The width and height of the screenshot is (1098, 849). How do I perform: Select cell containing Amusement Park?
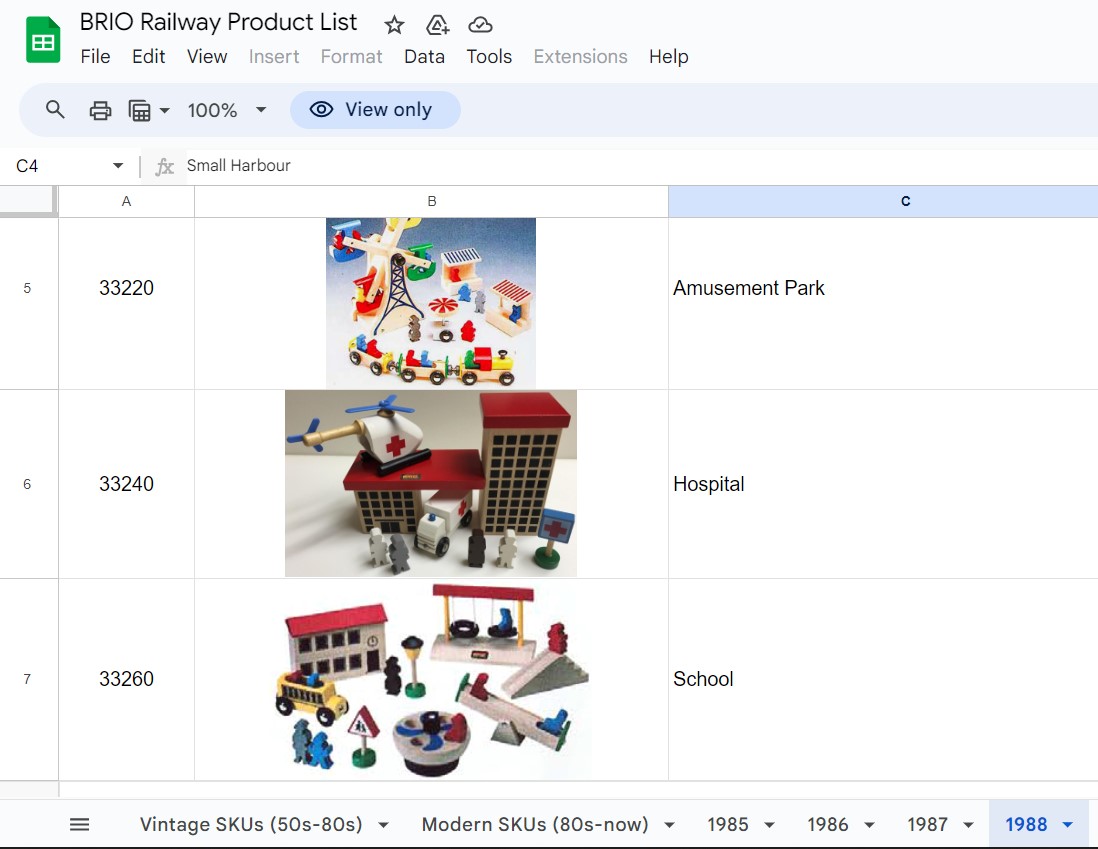[x=883, y=288]
